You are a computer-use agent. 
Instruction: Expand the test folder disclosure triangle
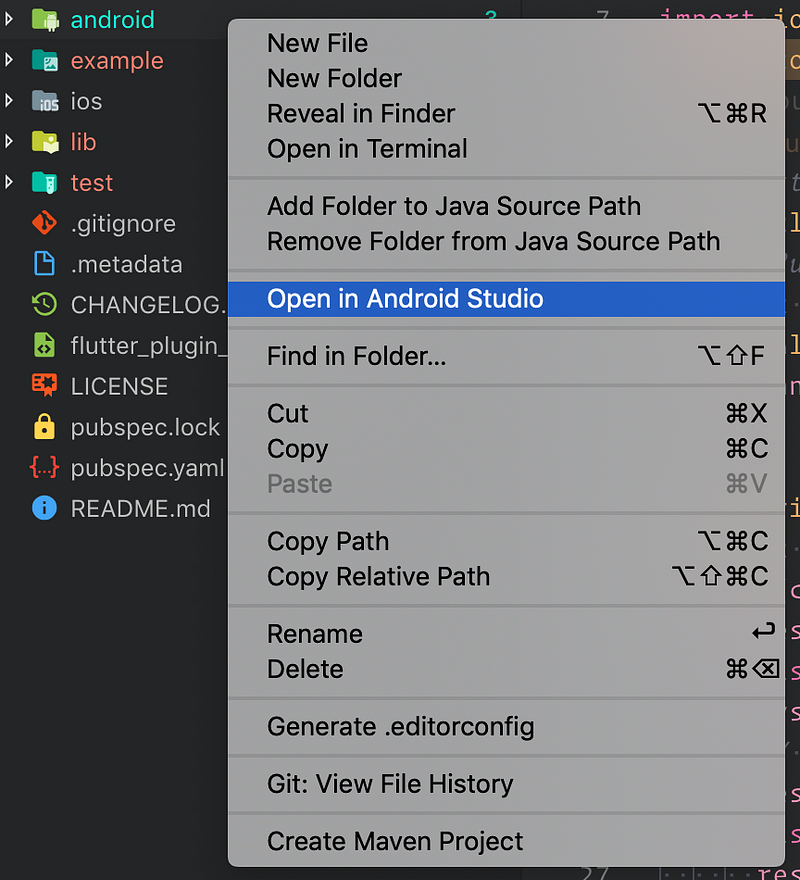pos(9,182)
